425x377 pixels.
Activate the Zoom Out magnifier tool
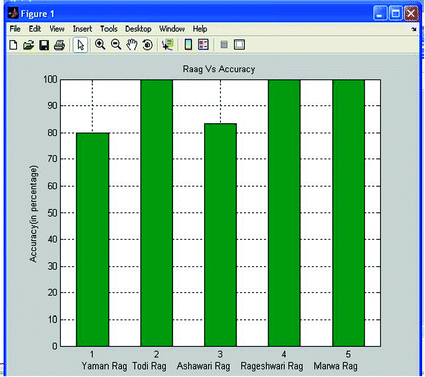tap(116, 45)
